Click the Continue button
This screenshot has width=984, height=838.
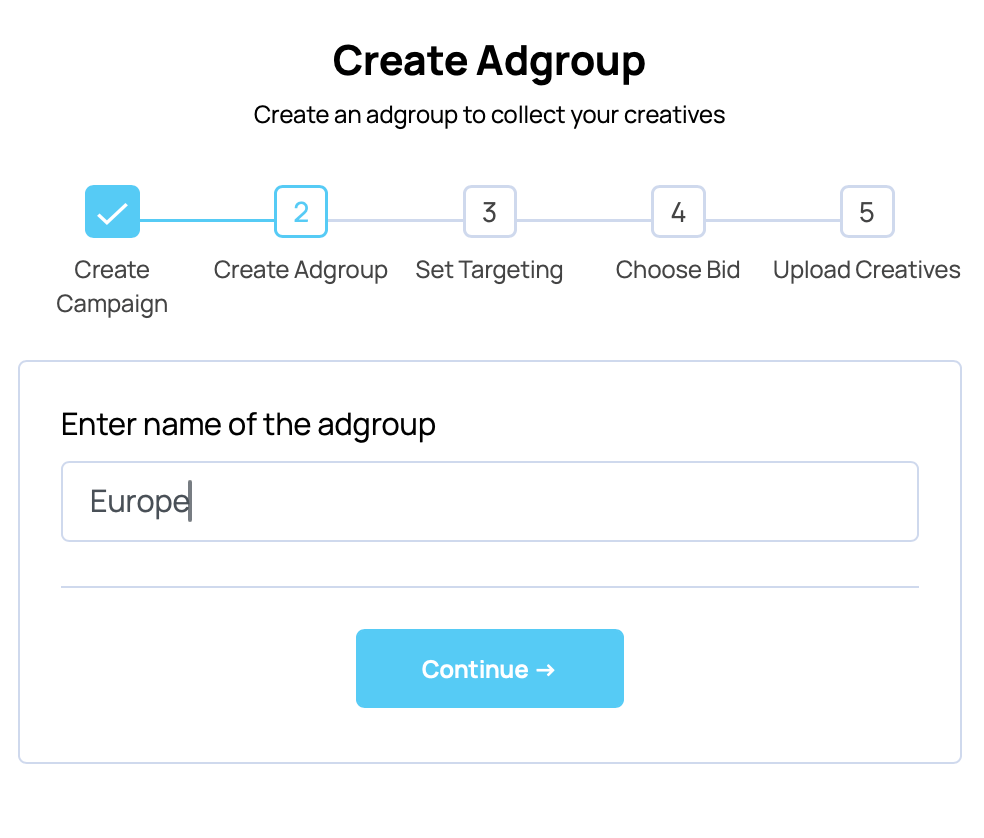489,668
